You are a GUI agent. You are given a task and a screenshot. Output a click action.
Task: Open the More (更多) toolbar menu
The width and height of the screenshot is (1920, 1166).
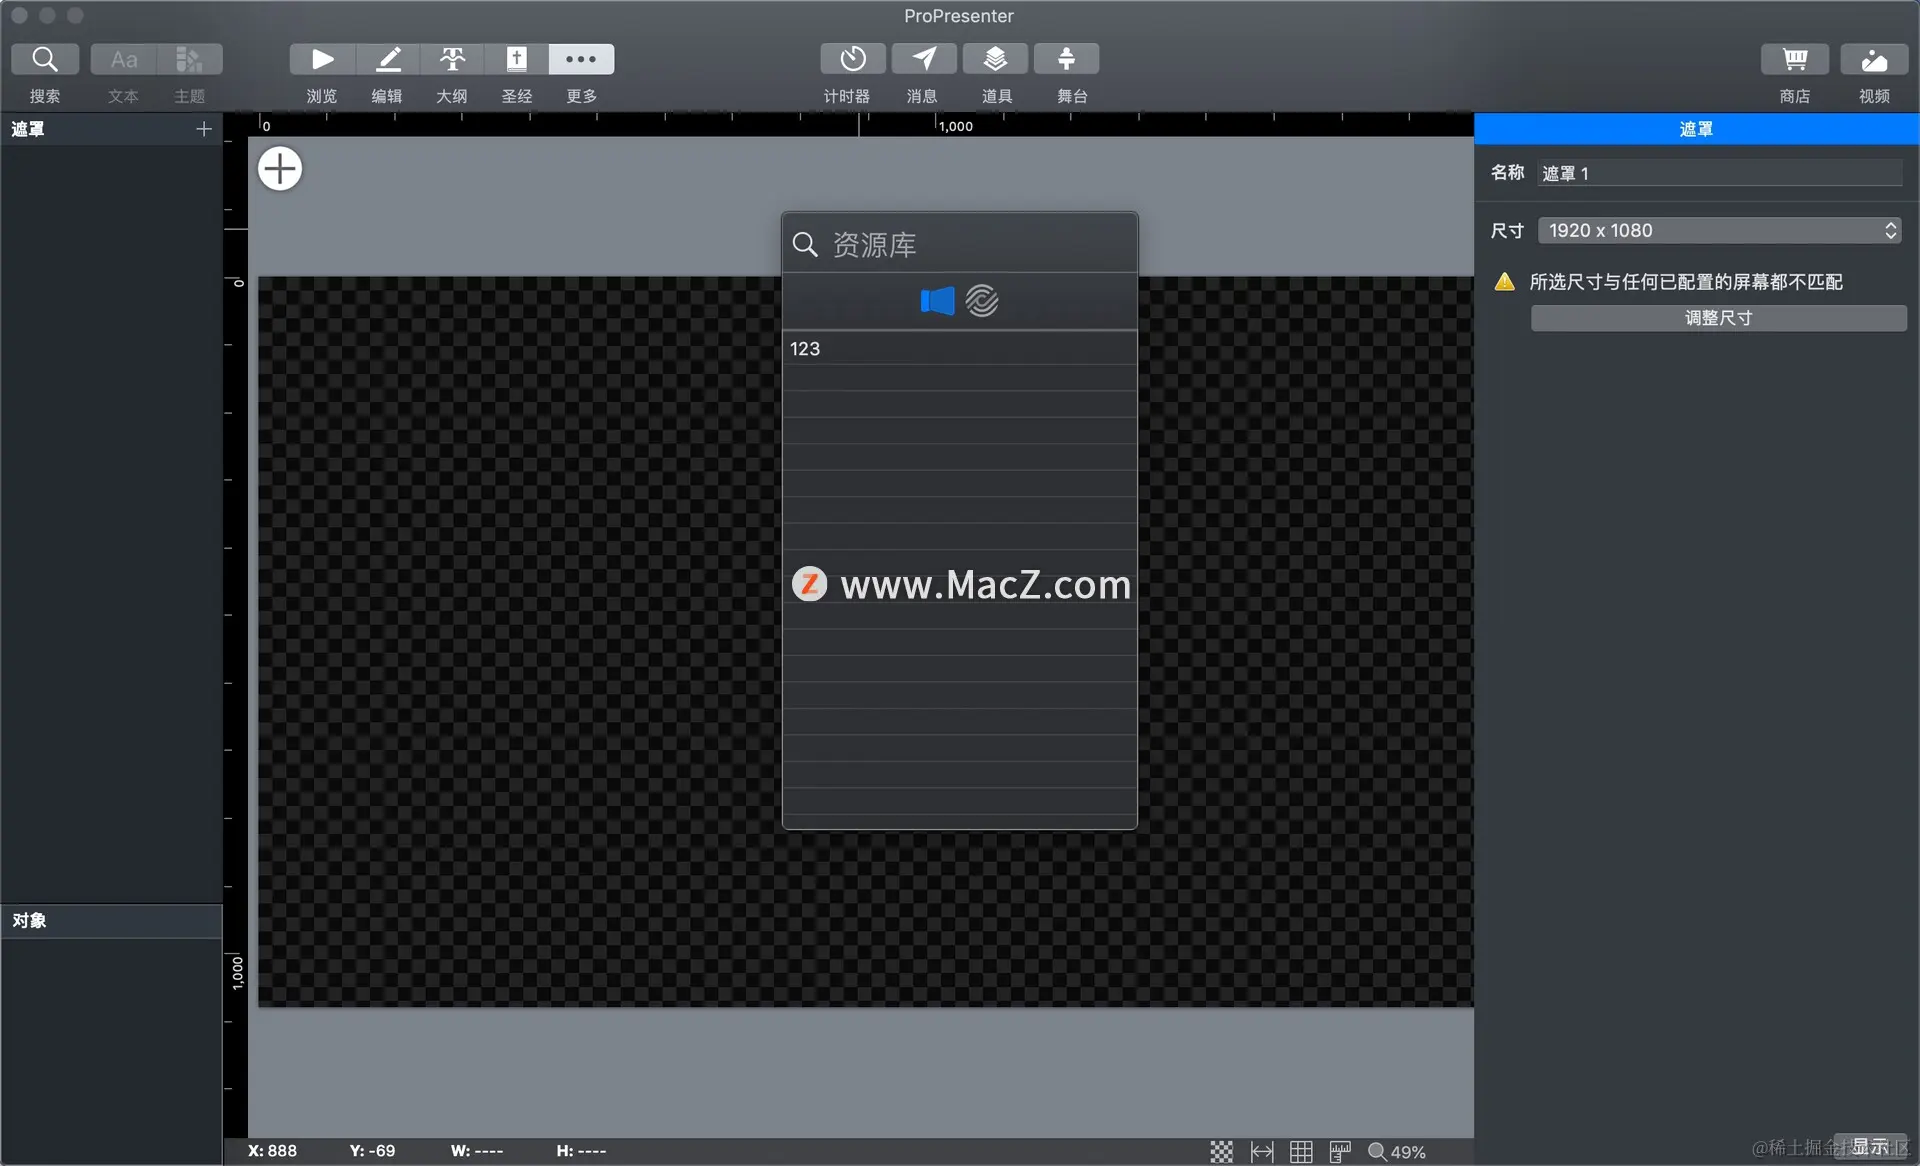581,59
